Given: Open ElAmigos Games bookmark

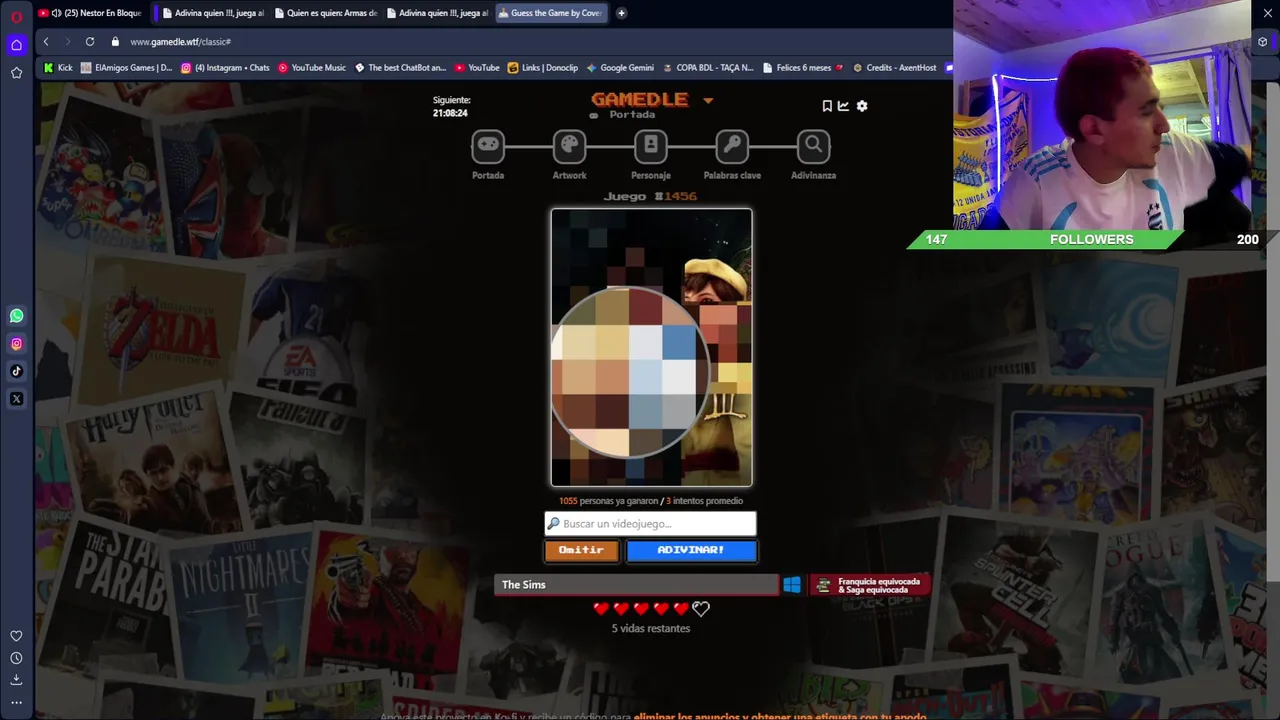Looking at the screenshot, I should click(x=126, y=68).
